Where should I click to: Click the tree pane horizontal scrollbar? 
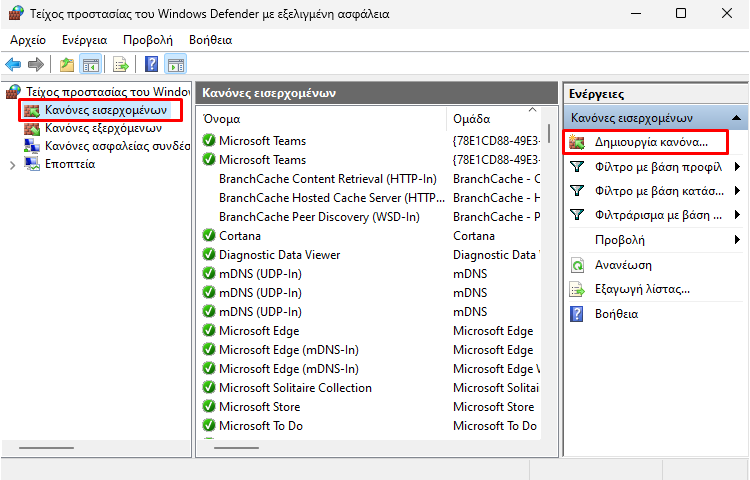[46, 448]
